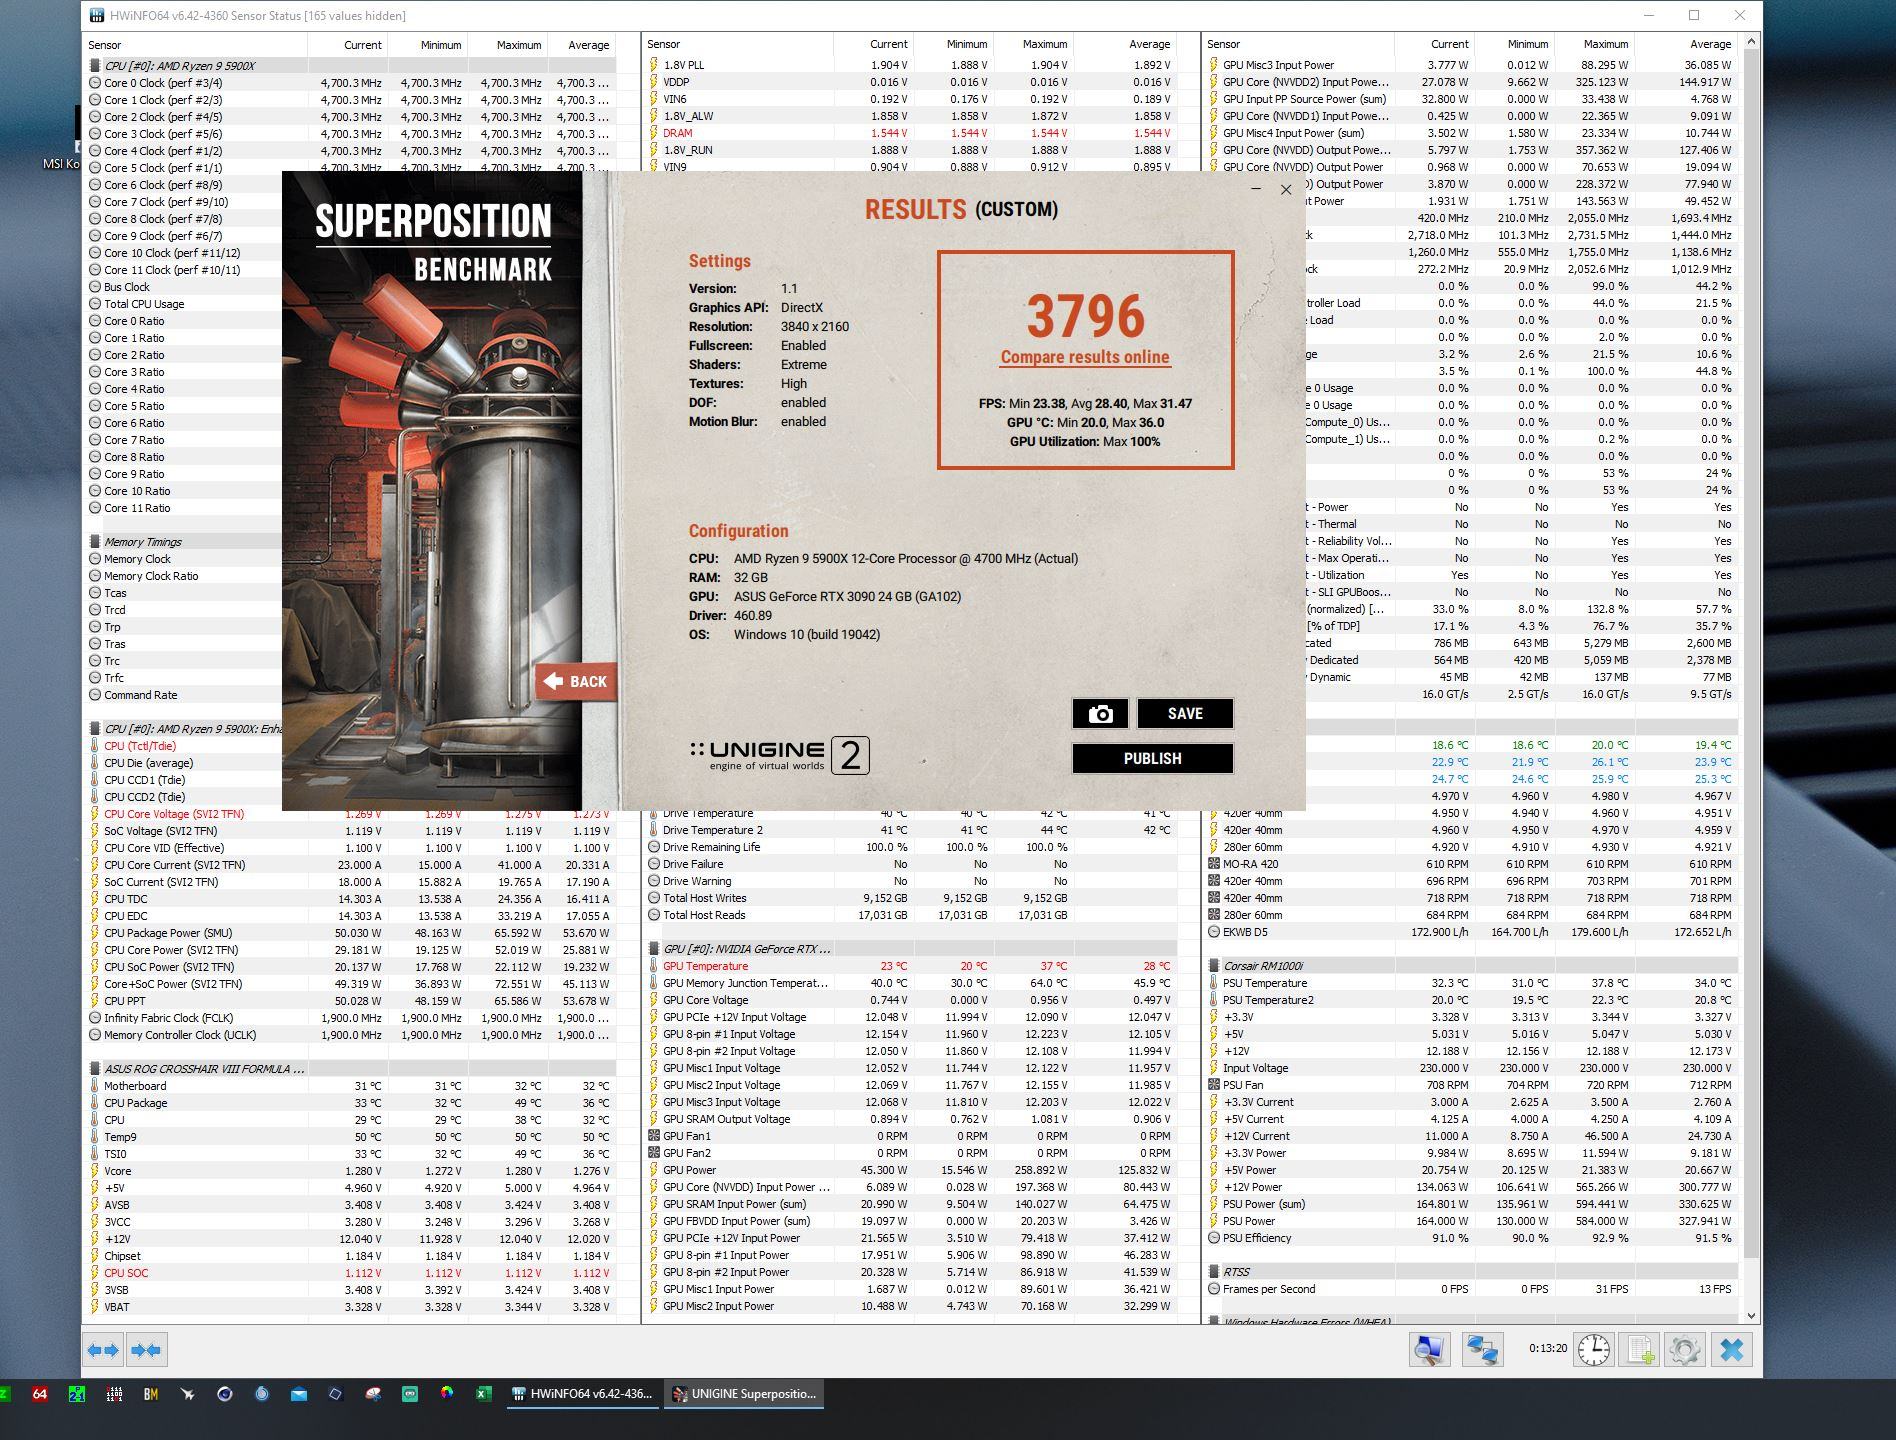
Task: Open the Compare results online link
Action: (x=1085, y=357)
